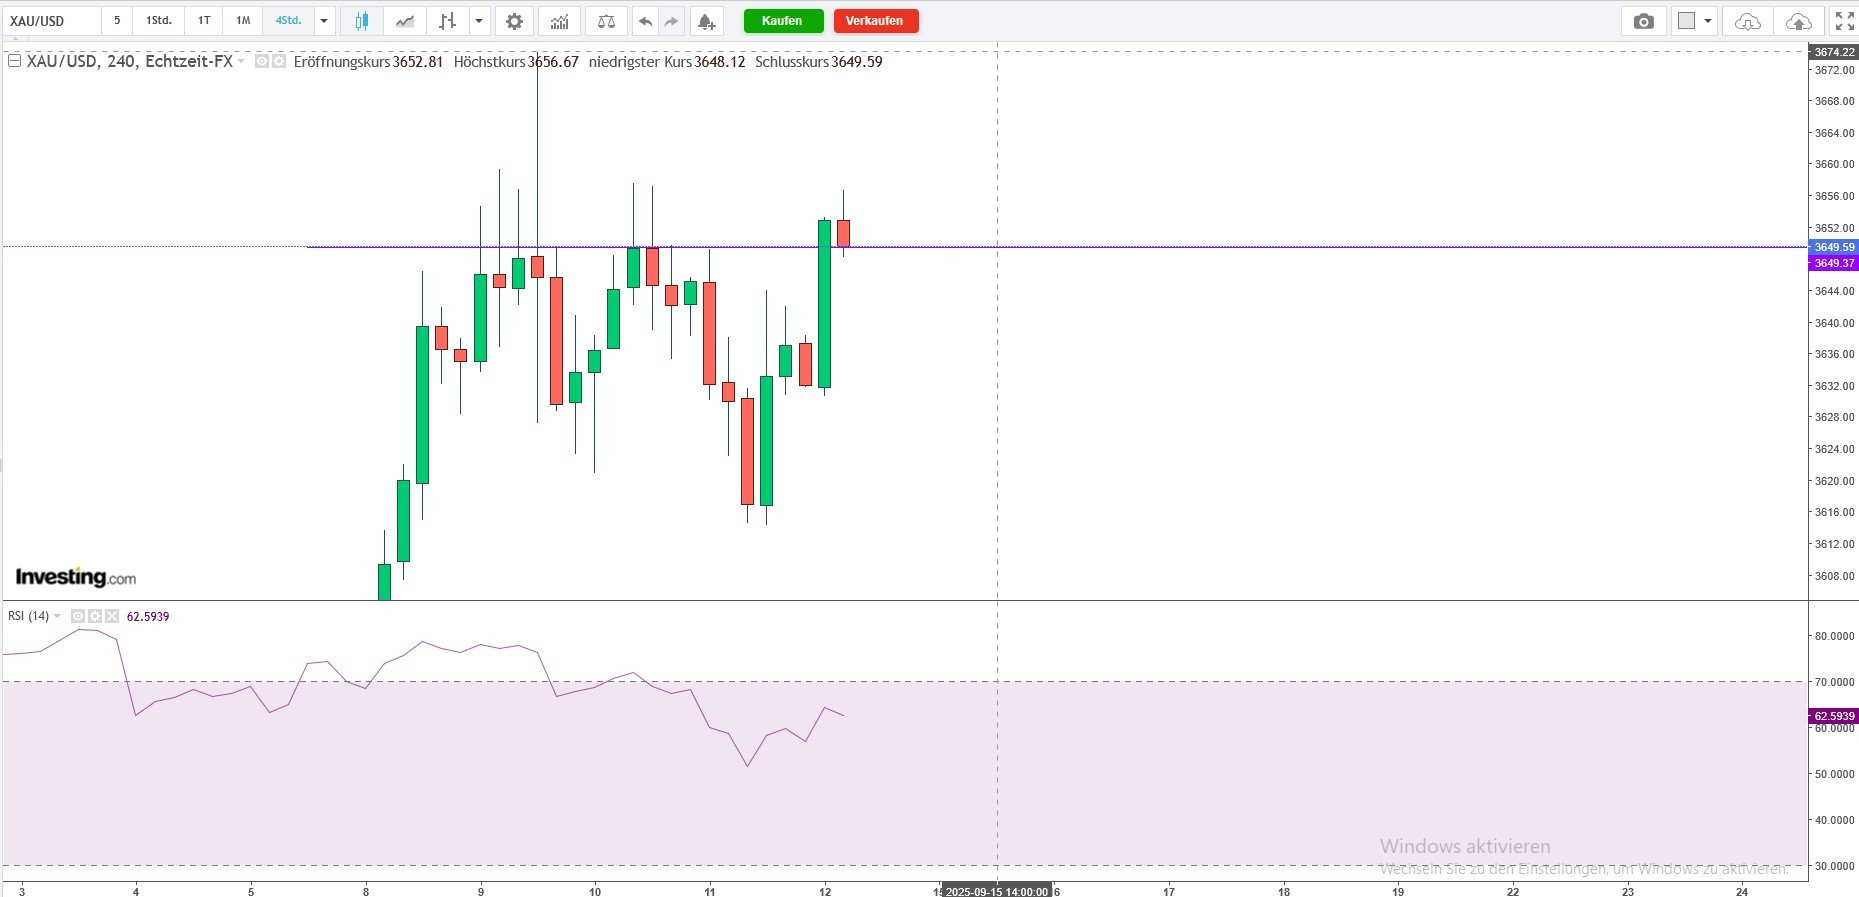
Task: Expand the bar style dropdown arrow
Action: (480, 21)
